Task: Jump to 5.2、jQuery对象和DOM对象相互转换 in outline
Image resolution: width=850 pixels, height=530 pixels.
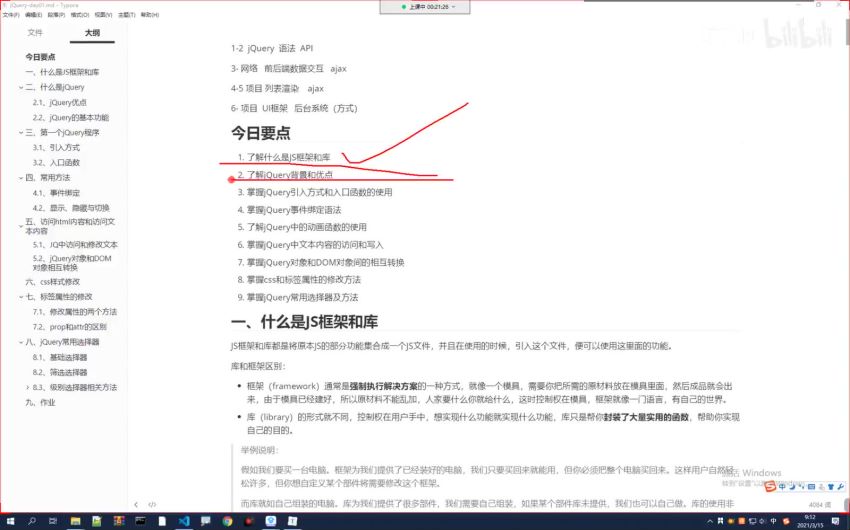Action: click(72, 263)
